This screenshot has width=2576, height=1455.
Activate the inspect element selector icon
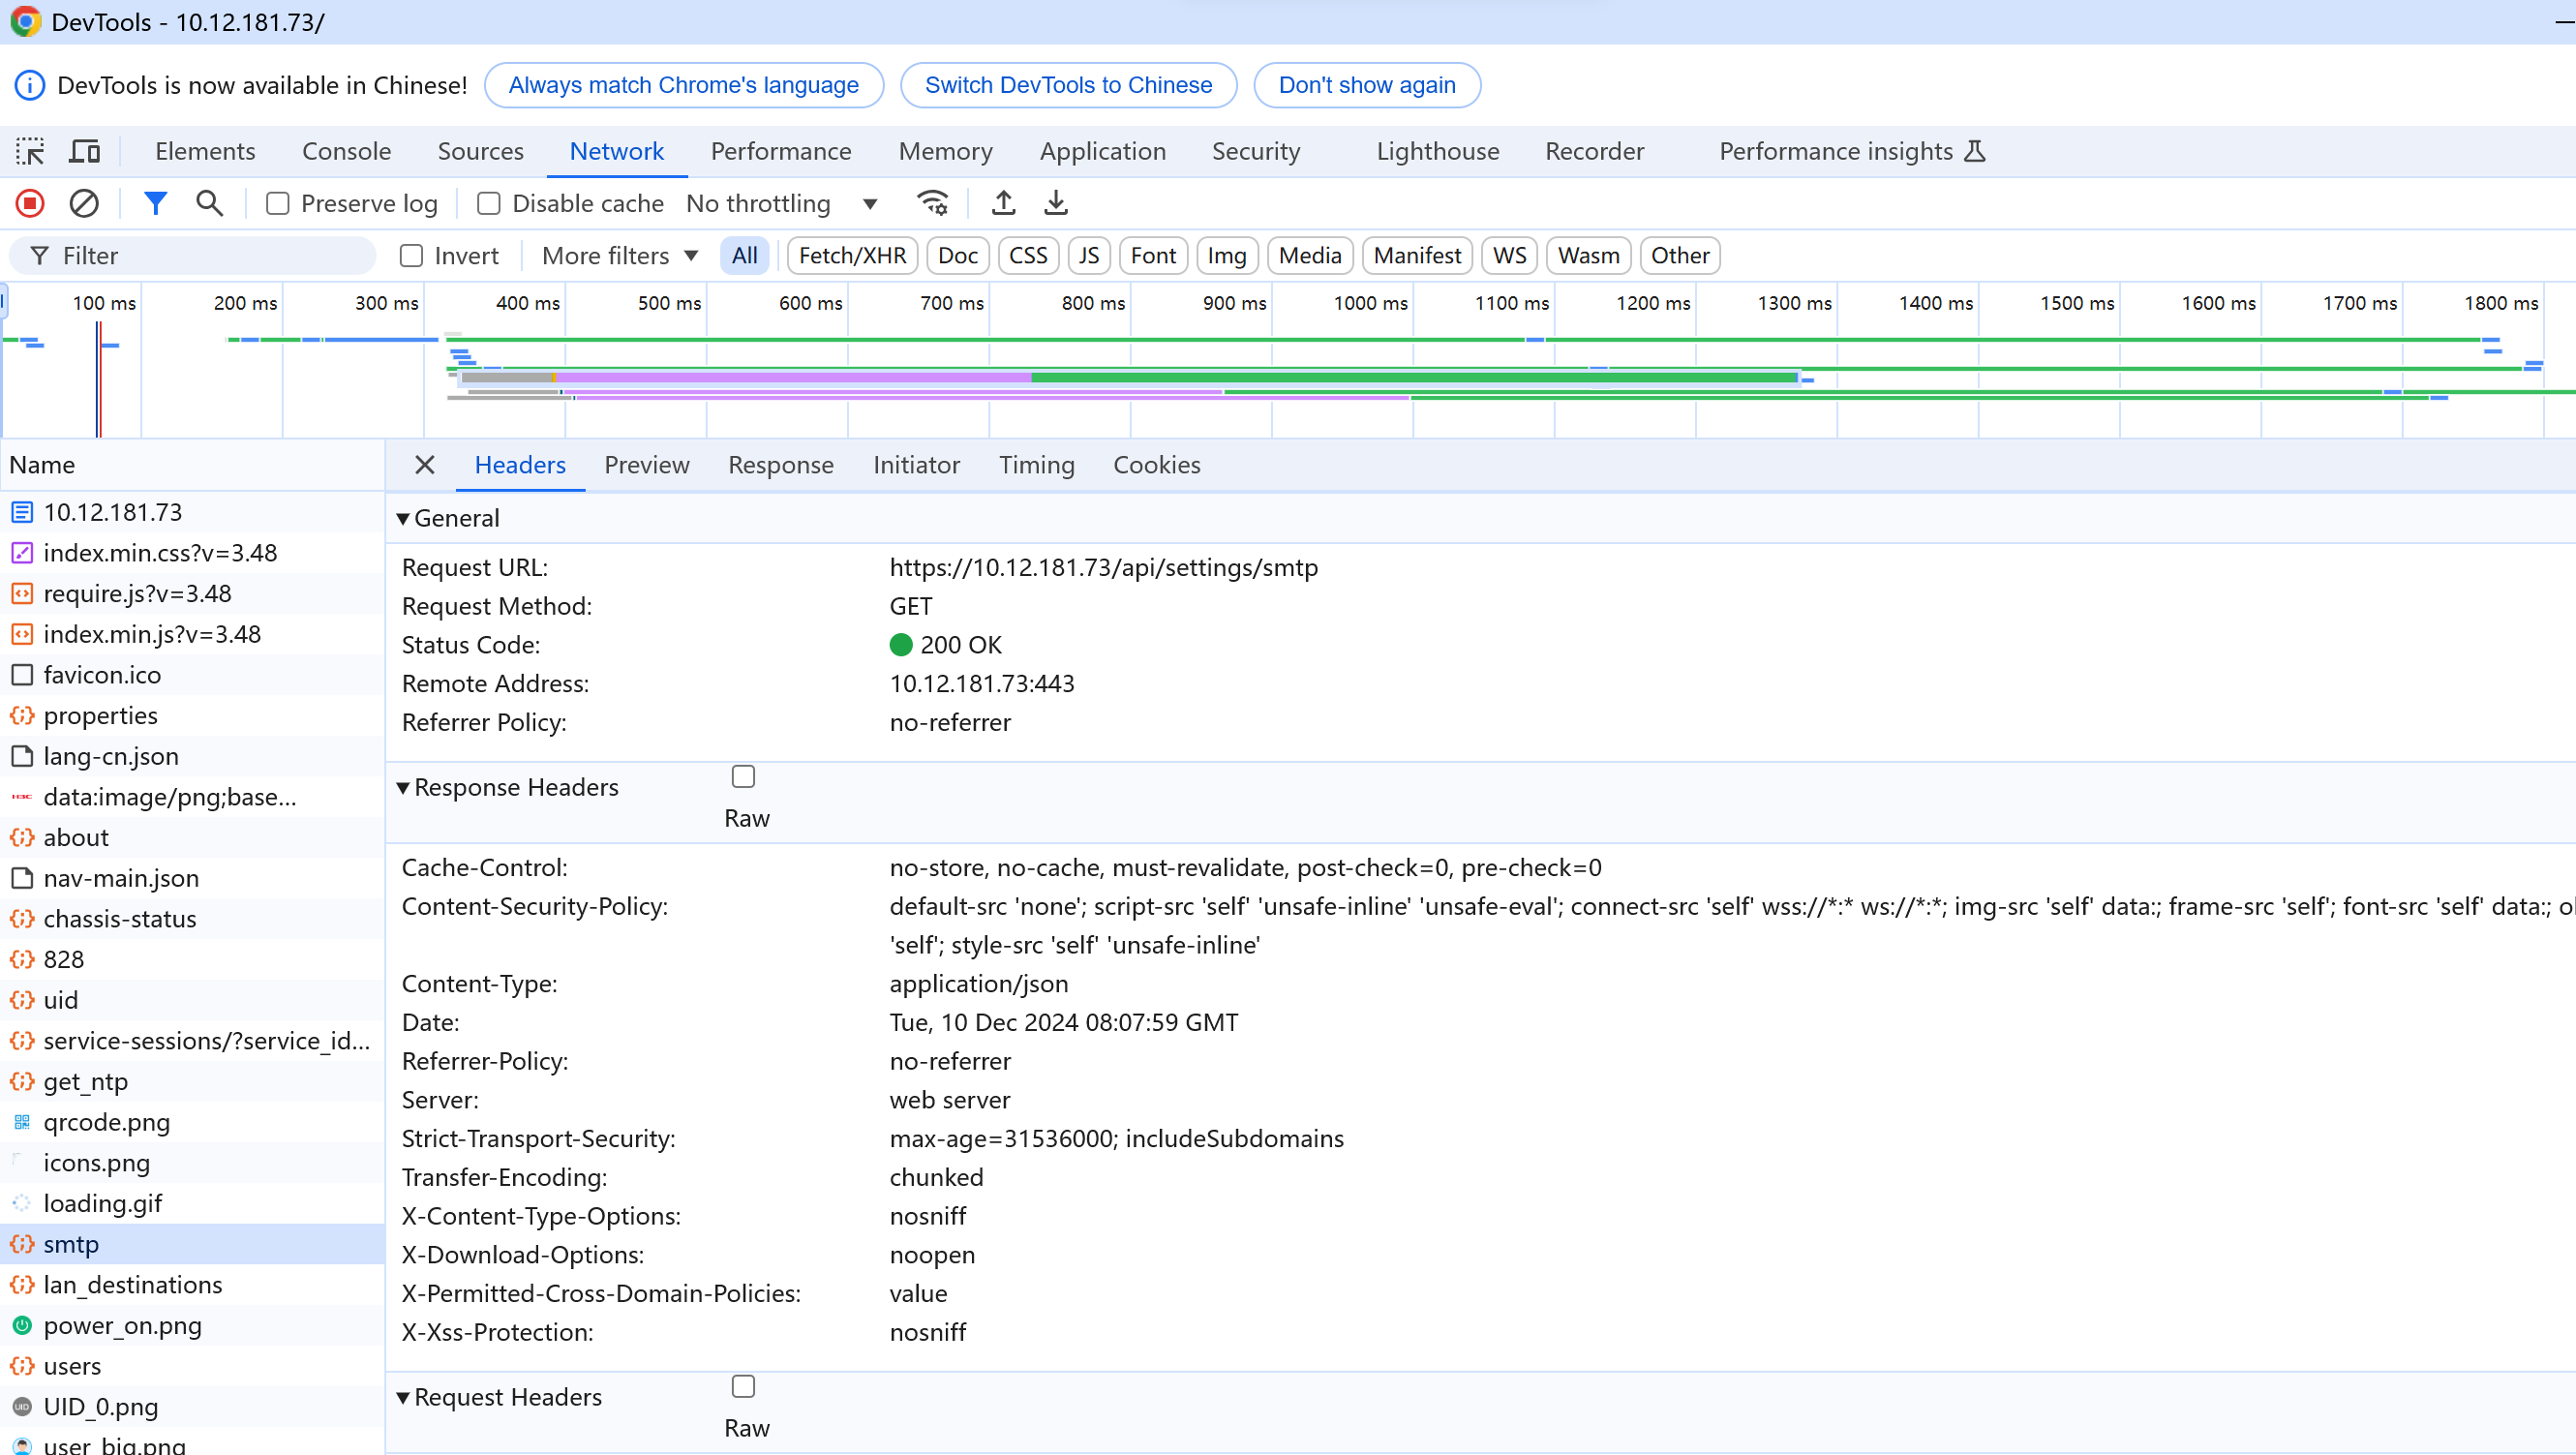click(x=30, y=152)
